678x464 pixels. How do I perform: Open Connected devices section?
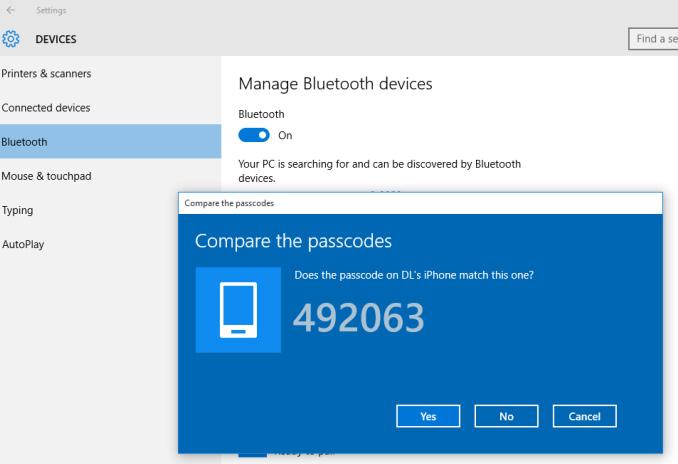110,108
